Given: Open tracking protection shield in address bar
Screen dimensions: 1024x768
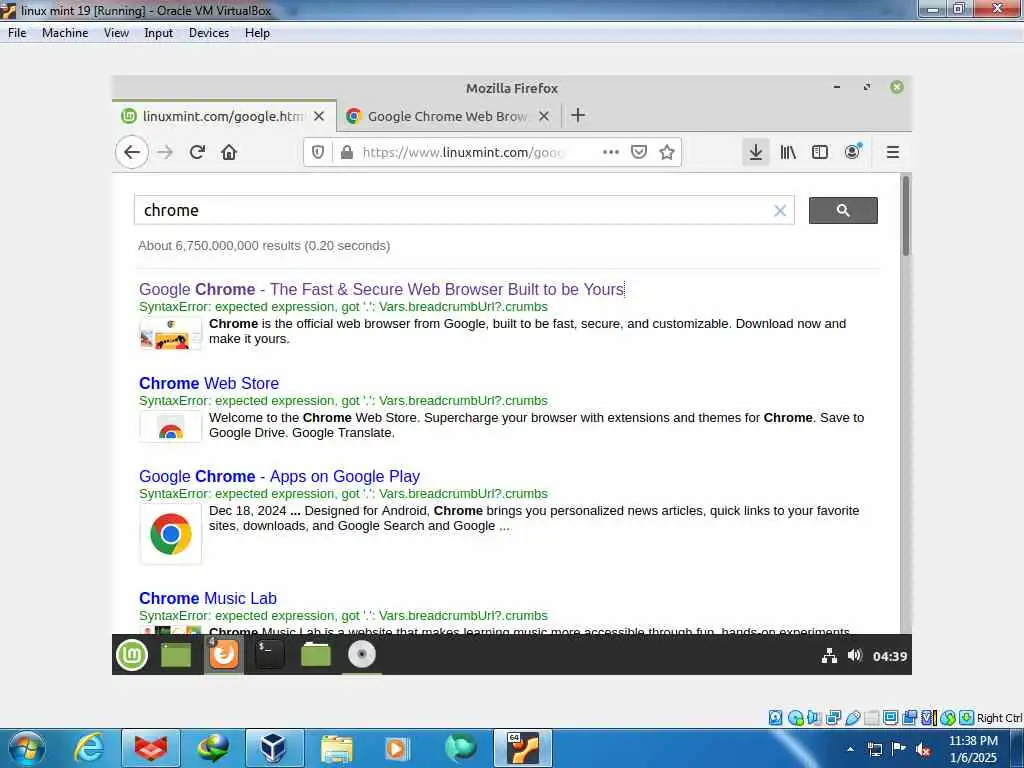Looking at the screenshot, I should coord(318,152).
